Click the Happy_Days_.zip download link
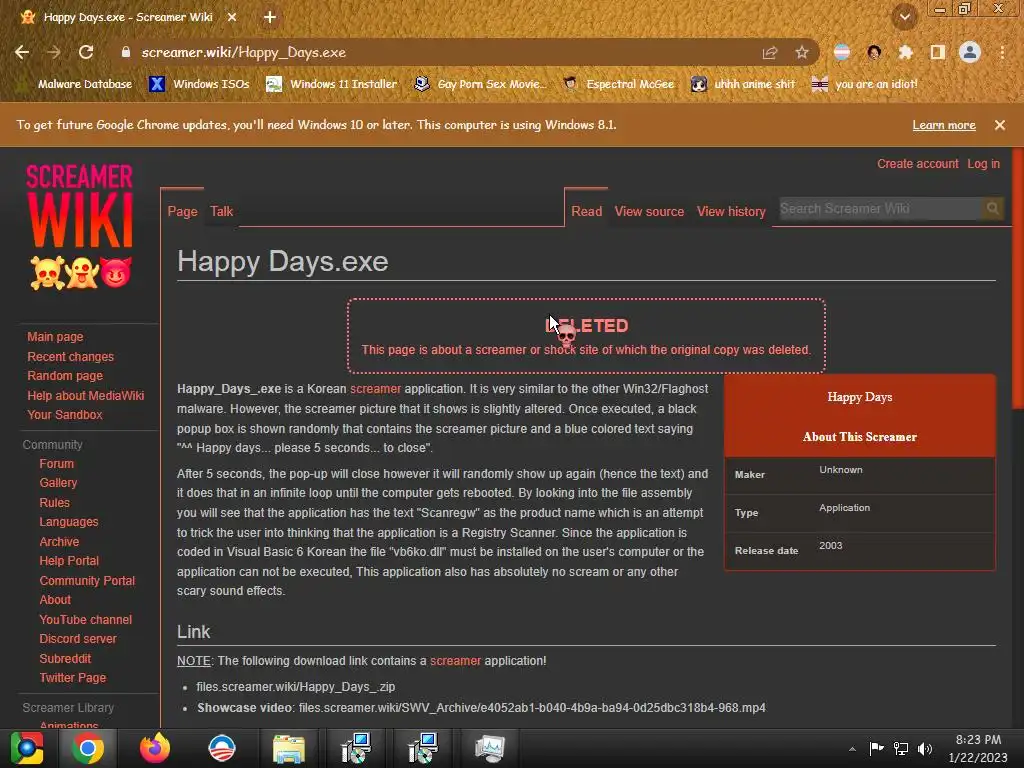This screenshot has width=1024, height=768. coord(295,687)
